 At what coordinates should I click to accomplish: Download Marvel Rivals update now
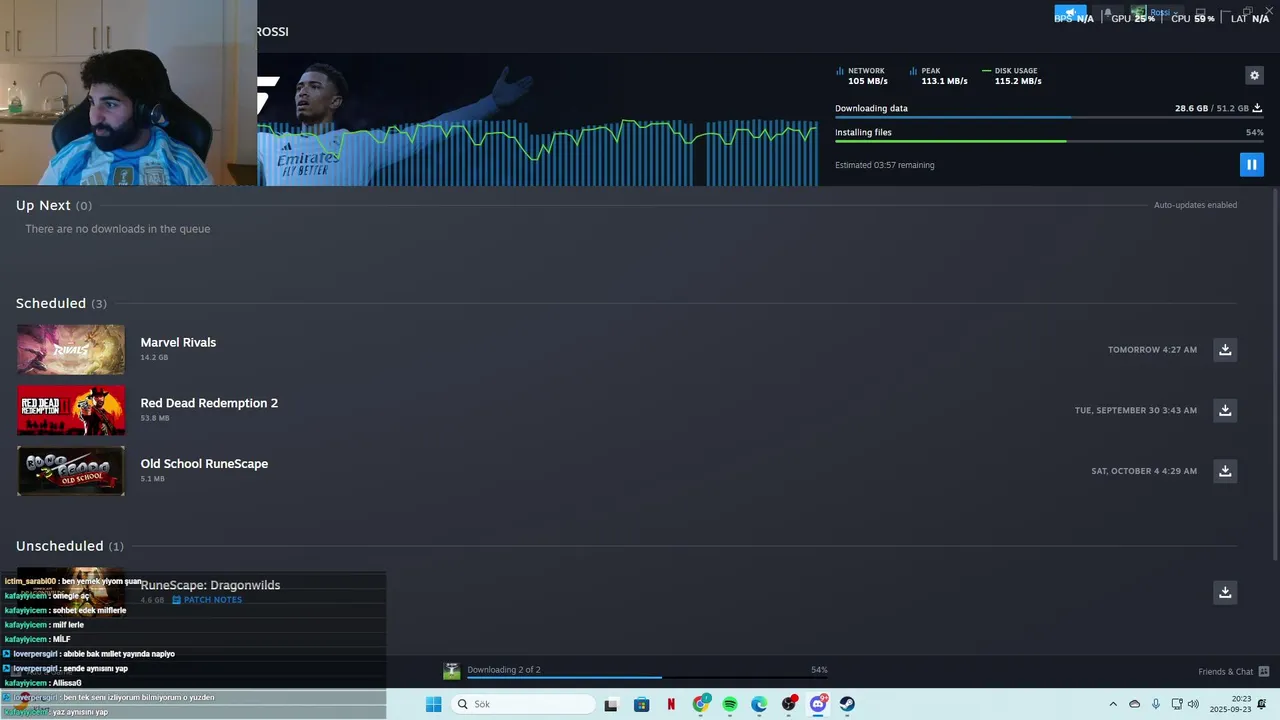point(1225,350)
